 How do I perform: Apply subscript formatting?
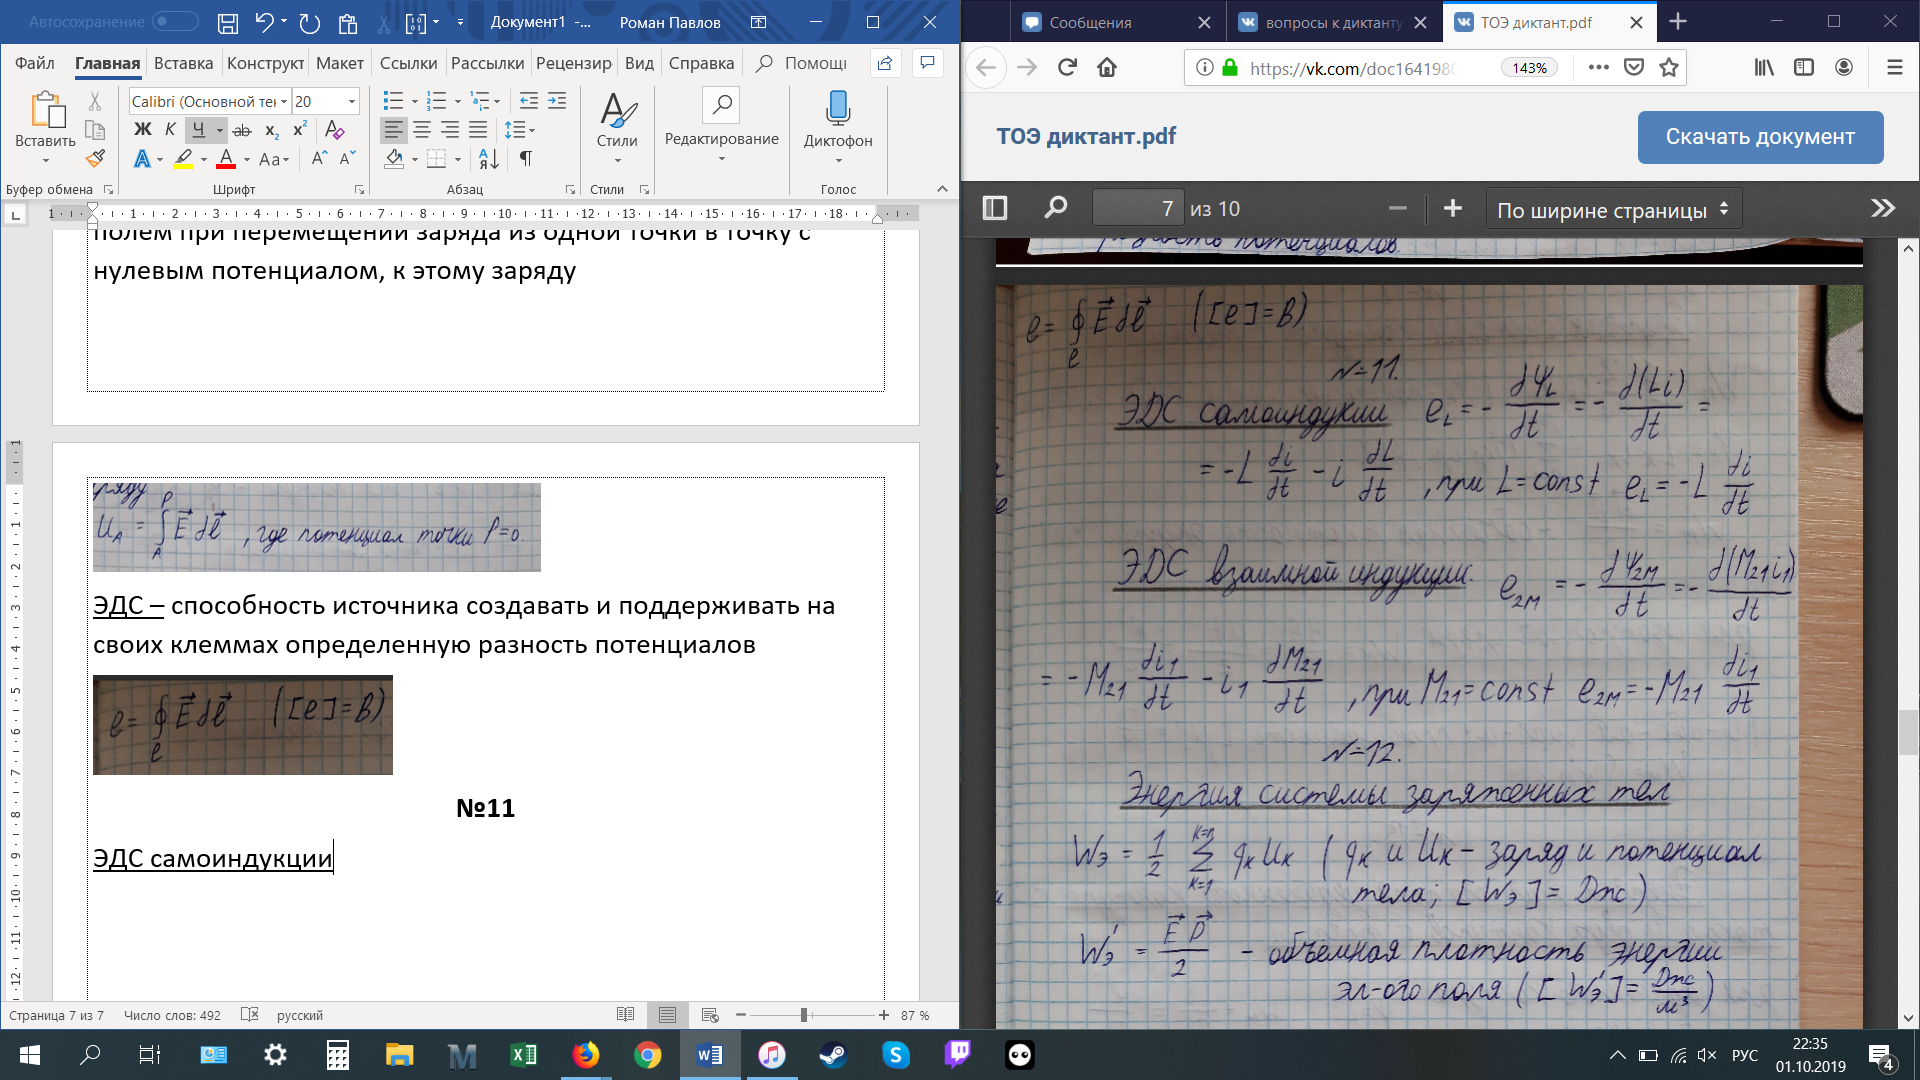(272, 130)
